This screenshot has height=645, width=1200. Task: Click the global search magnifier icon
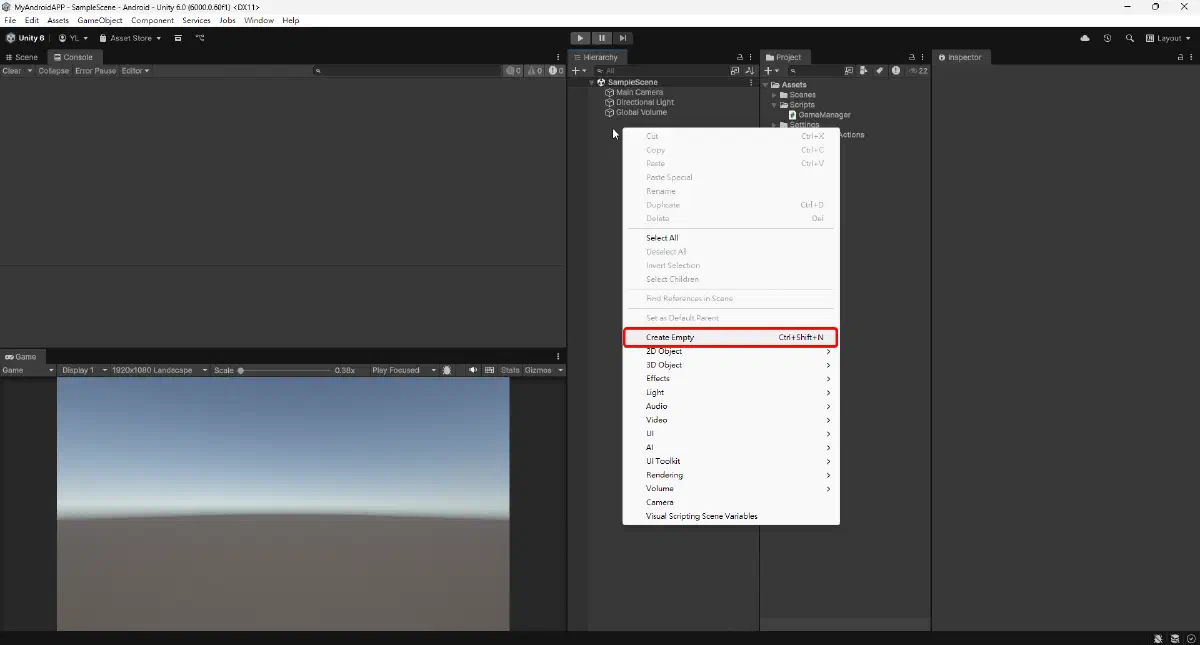click(x=1130, y=38)
